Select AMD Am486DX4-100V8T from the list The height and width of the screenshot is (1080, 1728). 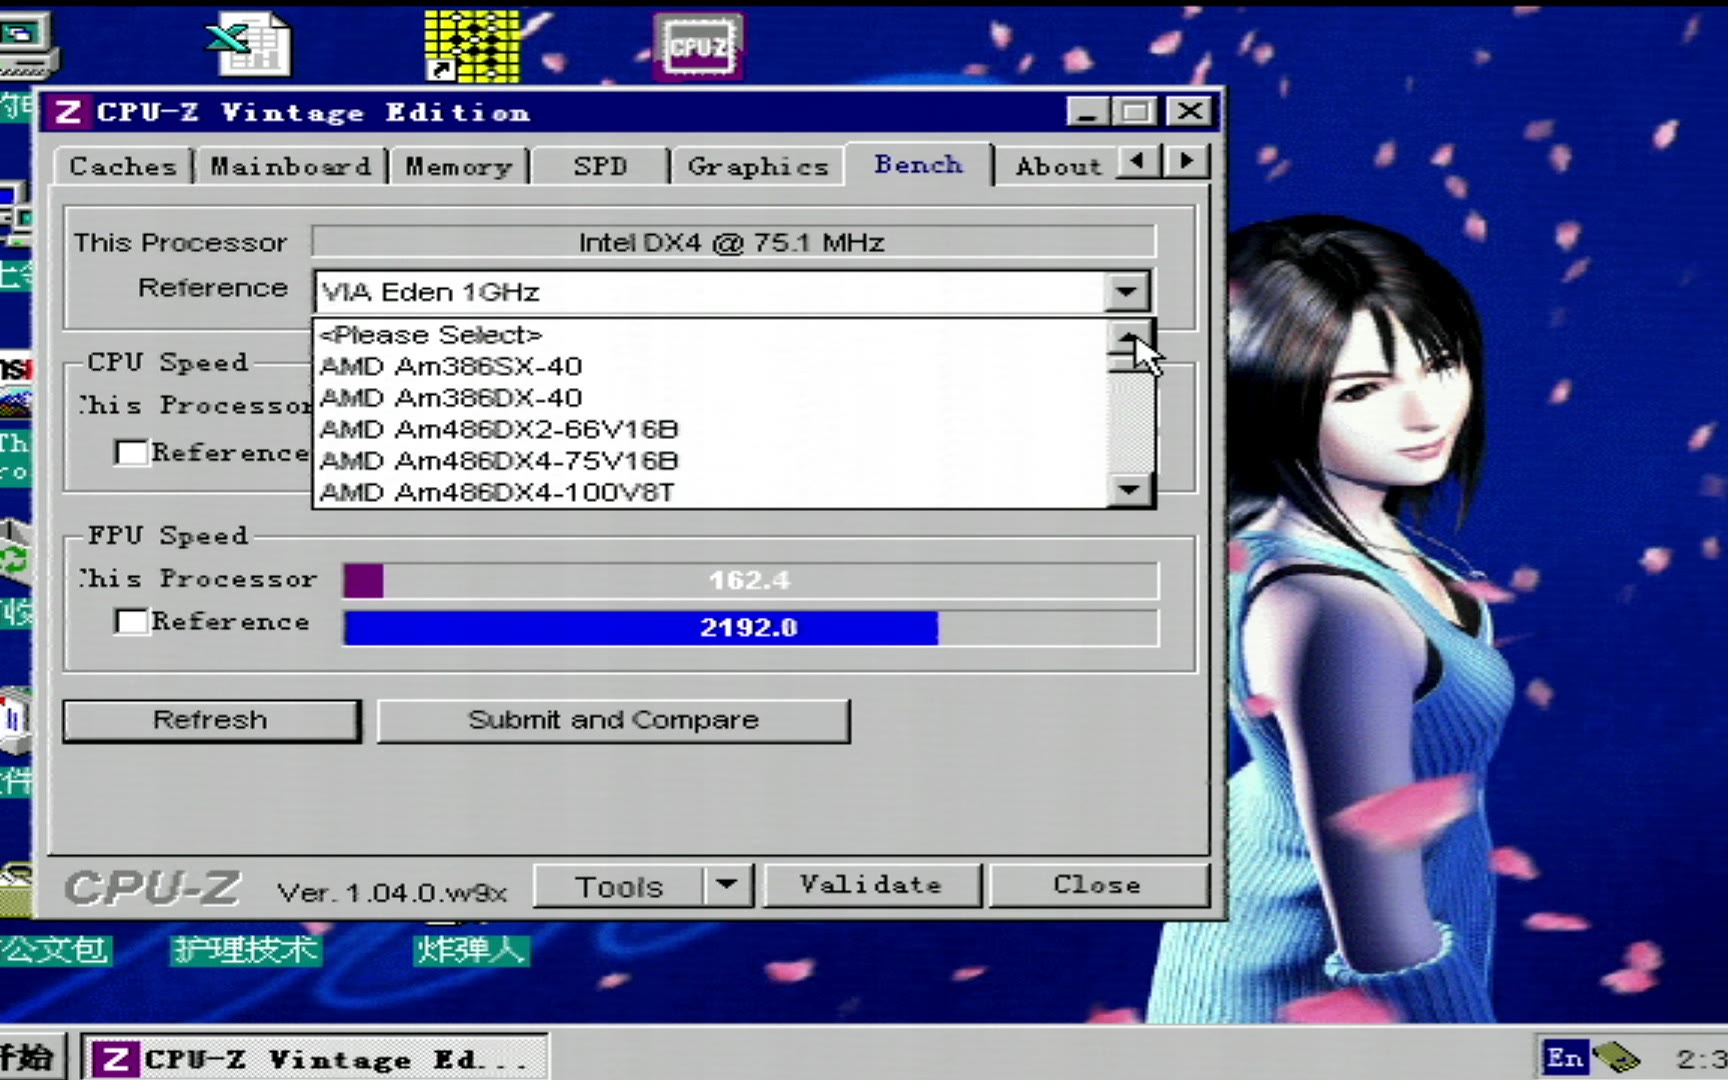497,493
